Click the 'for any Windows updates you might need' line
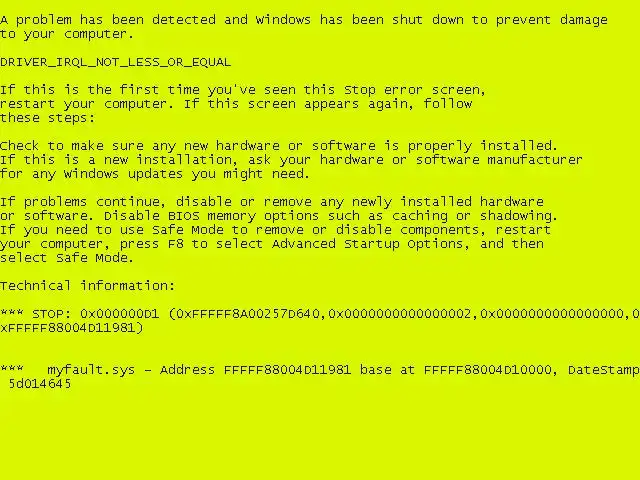 155,174
